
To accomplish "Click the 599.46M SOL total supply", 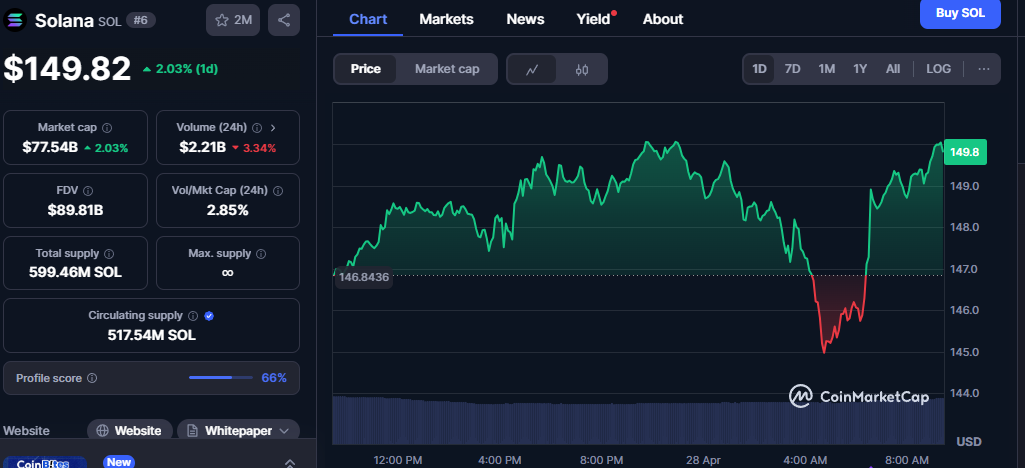I will [75, 273].
